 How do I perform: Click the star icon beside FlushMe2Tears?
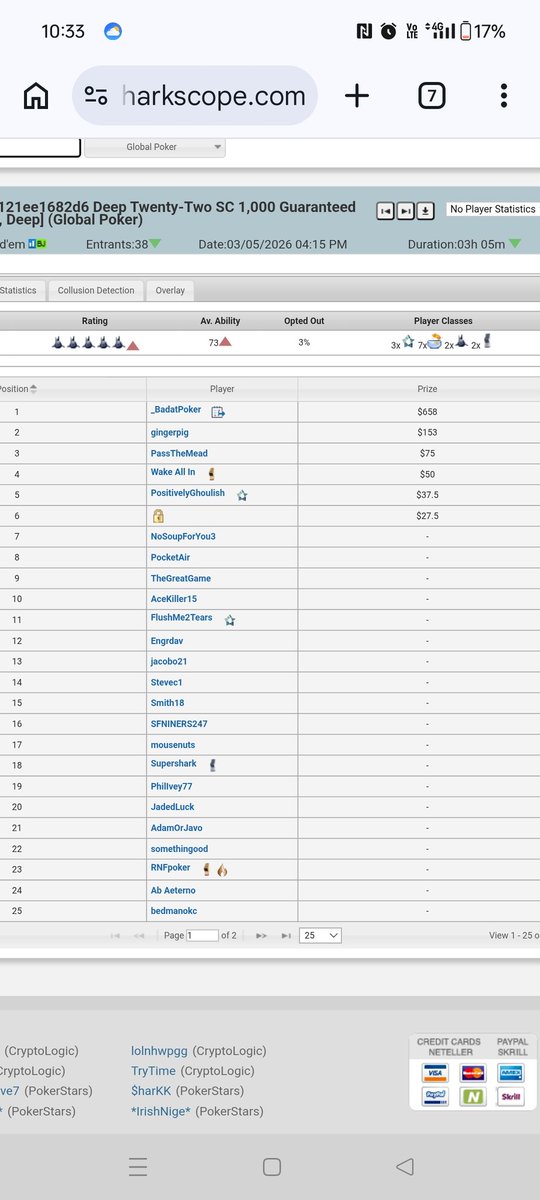pyautogui.click(x=230, y=620)
